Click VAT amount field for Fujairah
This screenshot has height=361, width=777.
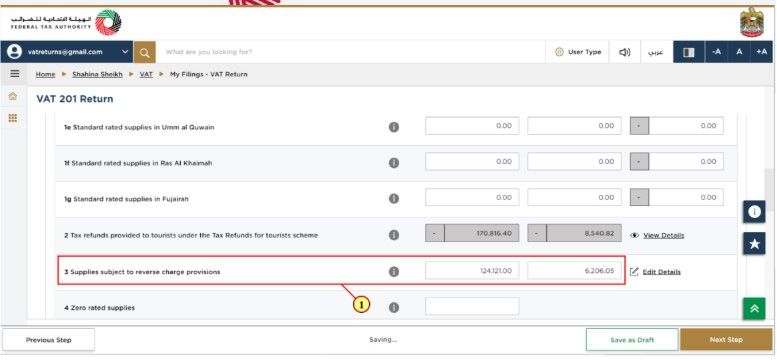coord(574,197)
